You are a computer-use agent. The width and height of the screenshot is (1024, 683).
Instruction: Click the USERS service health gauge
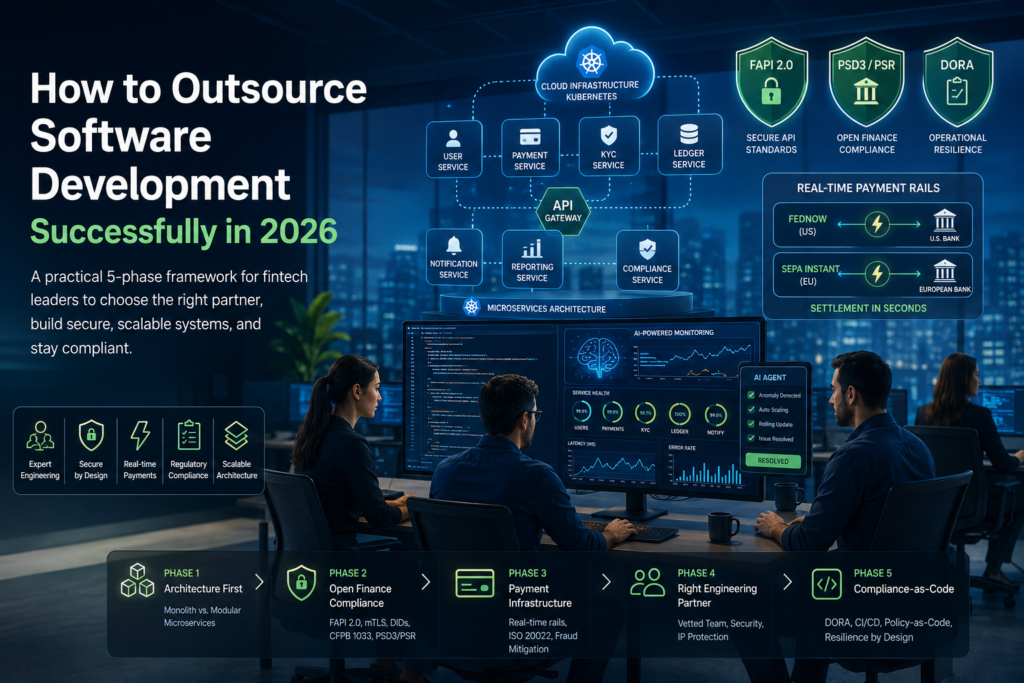(581, 411)
